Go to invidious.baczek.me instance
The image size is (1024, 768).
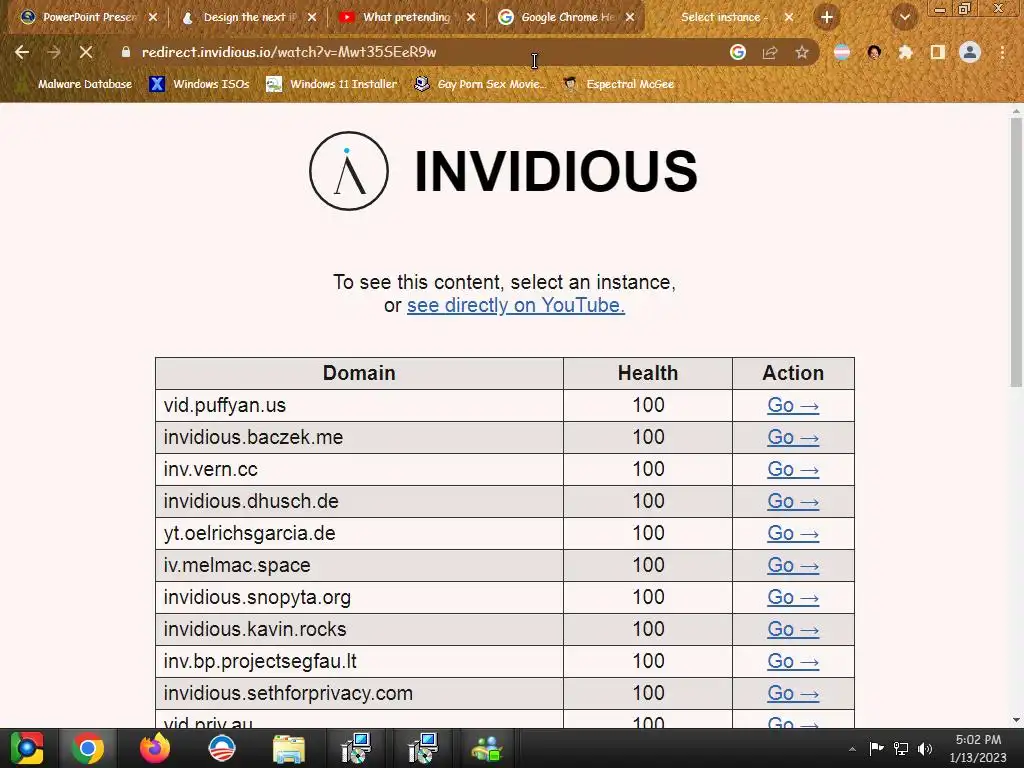[793, 438]
